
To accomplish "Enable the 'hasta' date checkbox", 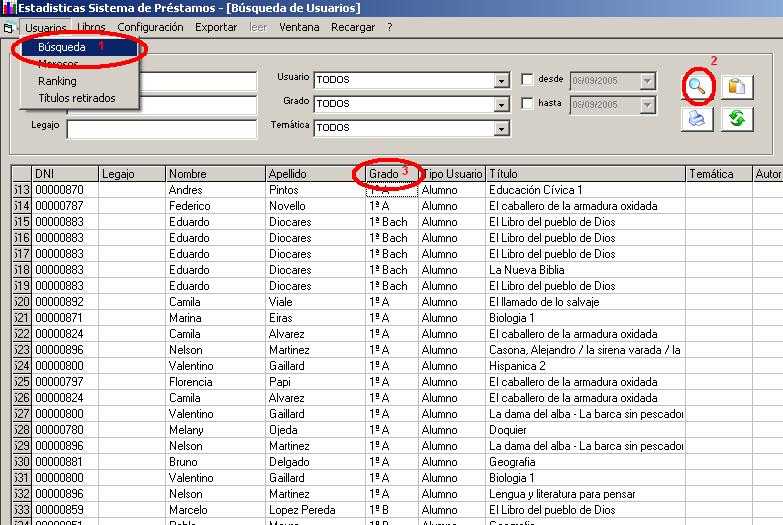I will coord(528,103).
